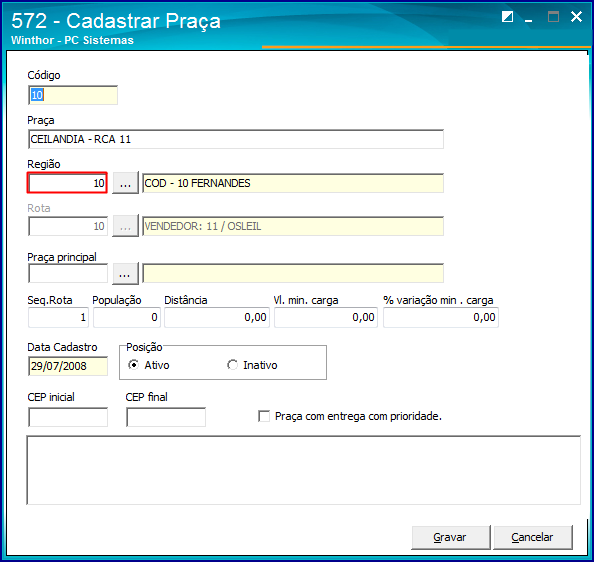Focus the Praça principal code field
Viewport: 594px width, 562px height.
pyautogui.click(x=68, y=273)
